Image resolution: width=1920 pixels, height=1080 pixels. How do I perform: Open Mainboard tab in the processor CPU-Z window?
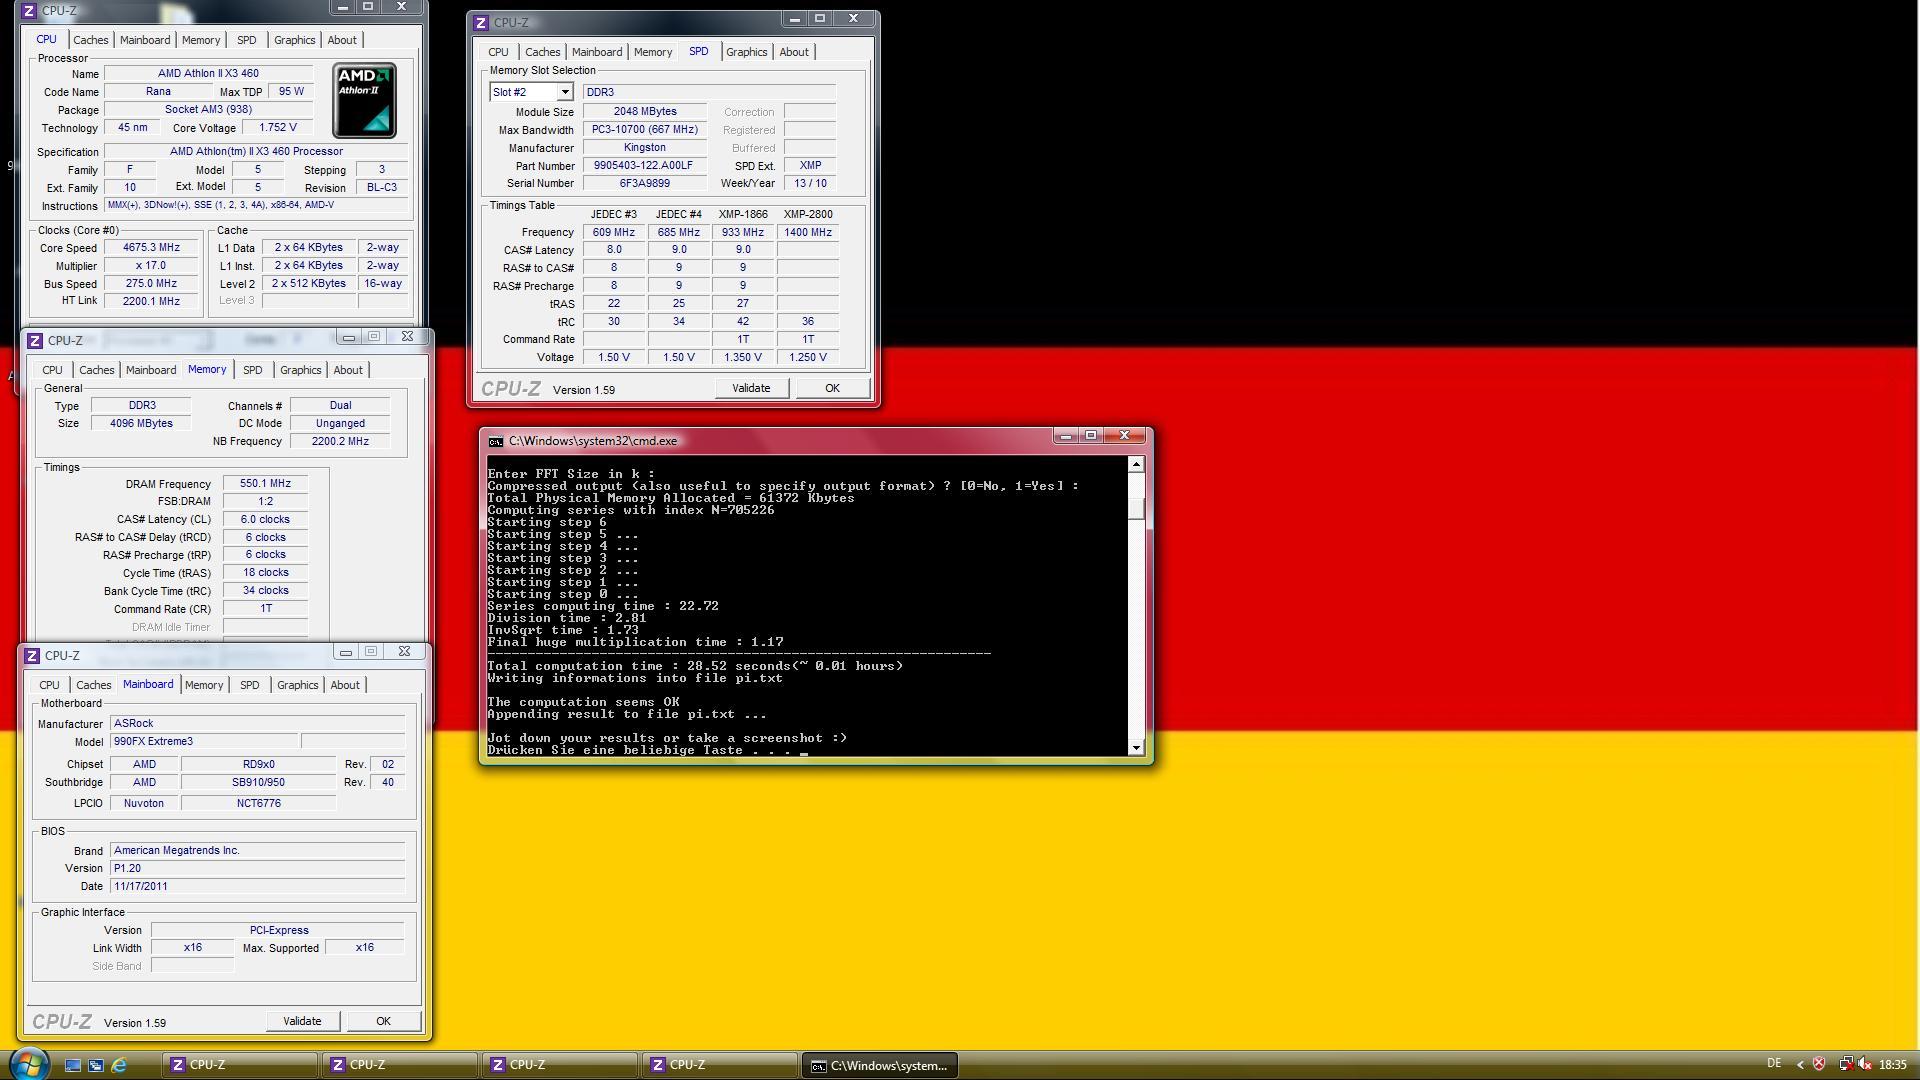click(145, 40)
